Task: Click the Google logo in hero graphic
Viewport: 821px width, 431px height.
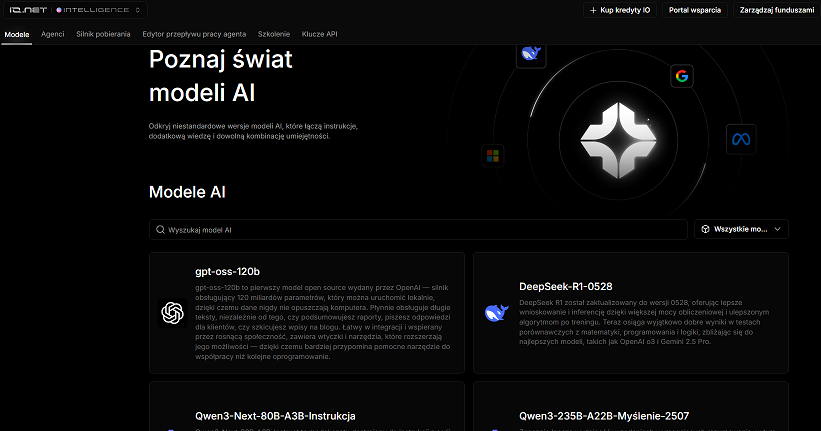Action: click(x=682, y=76)
